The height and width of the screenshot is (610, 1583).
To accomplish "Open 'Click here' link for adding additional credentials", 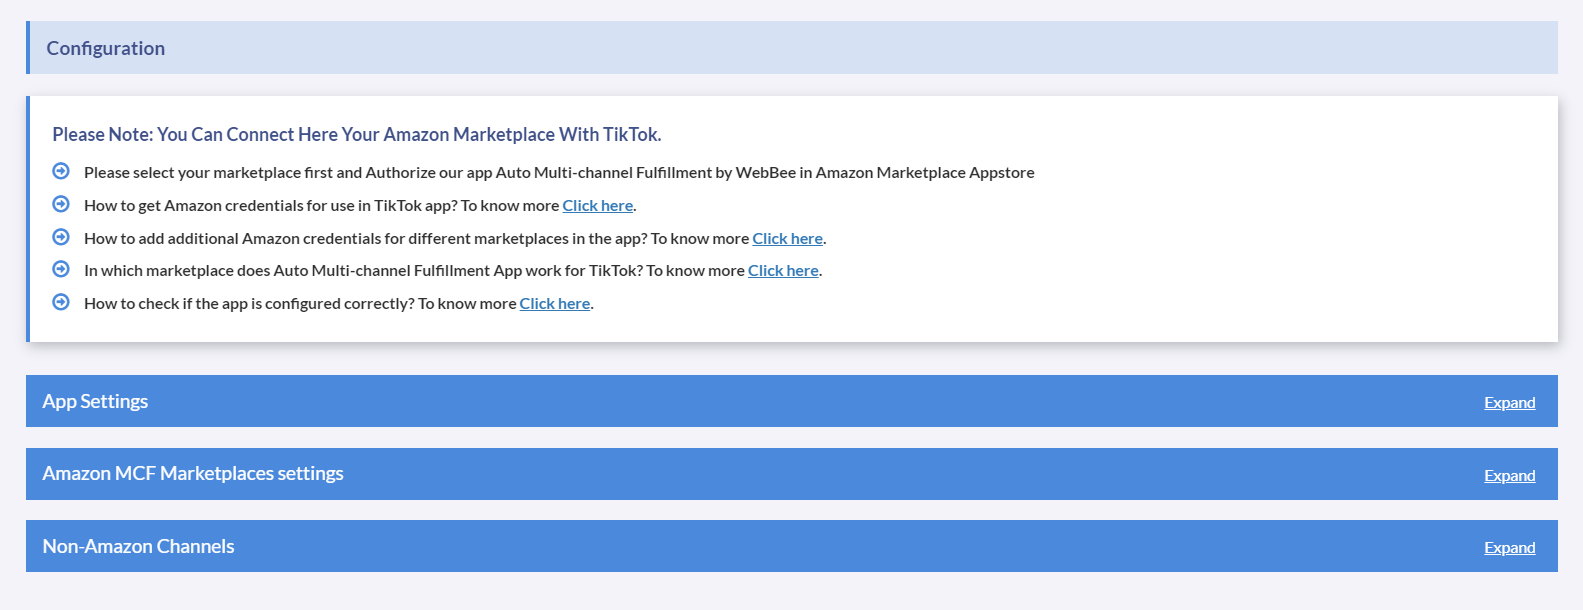I will pos(787,239).
